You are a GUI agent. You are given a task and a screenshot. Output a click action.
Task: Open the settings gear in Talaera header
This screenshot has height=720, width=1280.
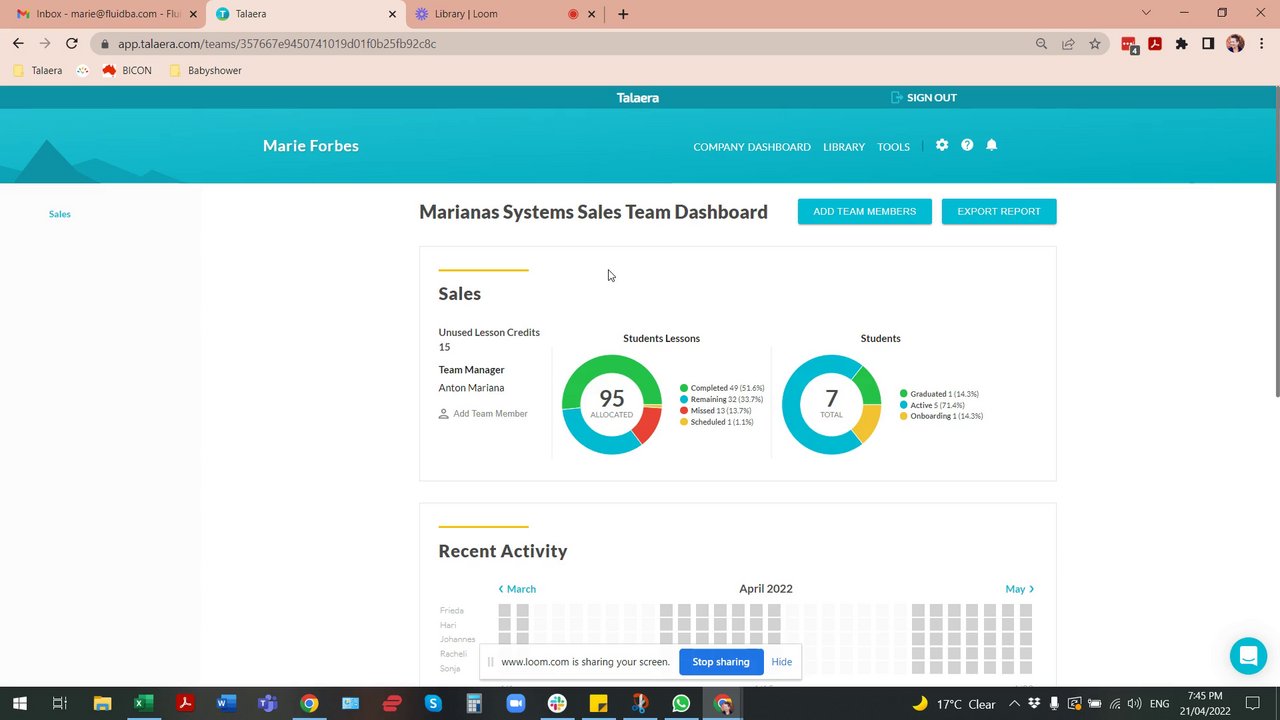pos(942,145)
